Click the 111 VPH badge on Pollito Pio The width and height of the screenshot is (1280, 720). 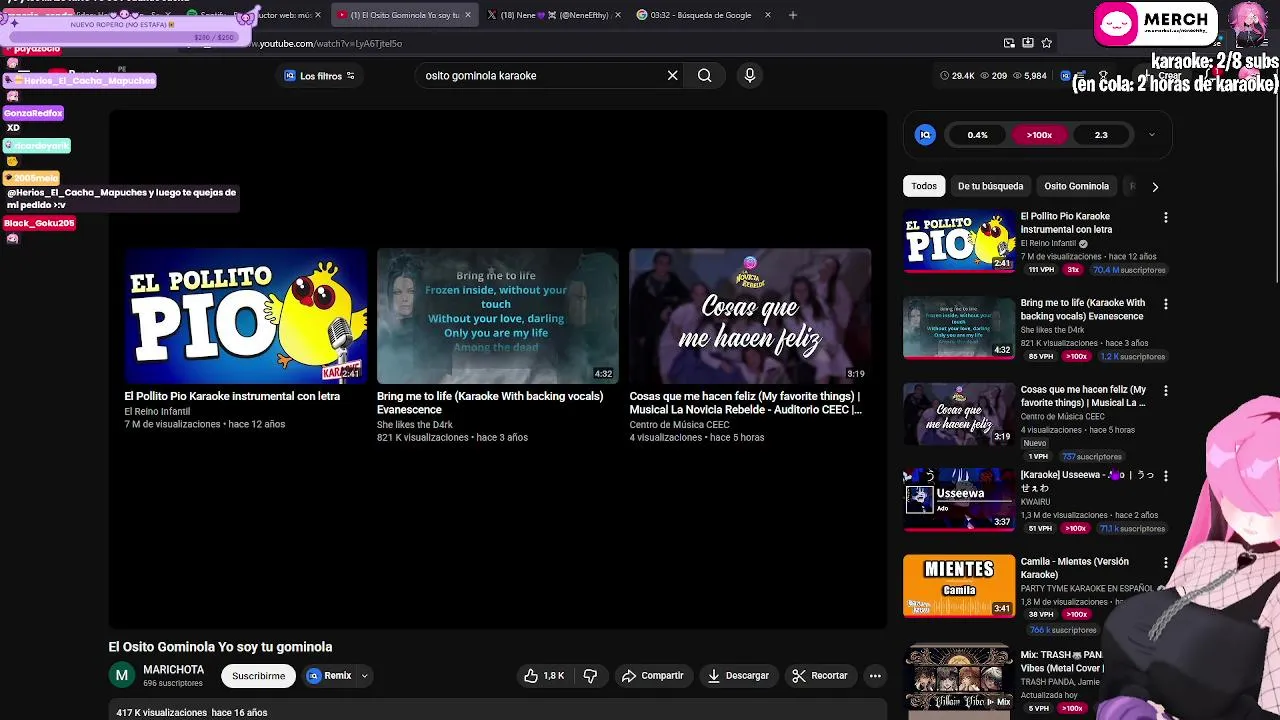click(x=1041, y=270)
